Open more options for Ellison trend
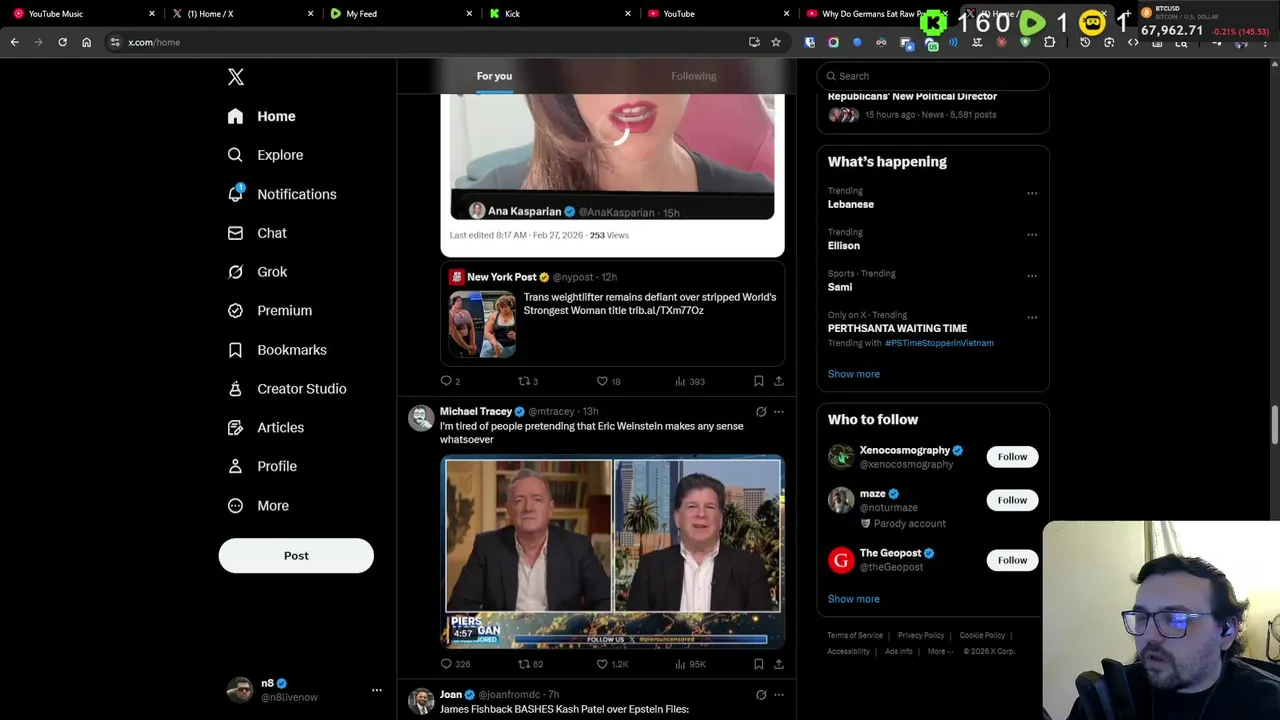Image resolution: width=1280 pixels, height=720 pixels. coord(1032,235)
